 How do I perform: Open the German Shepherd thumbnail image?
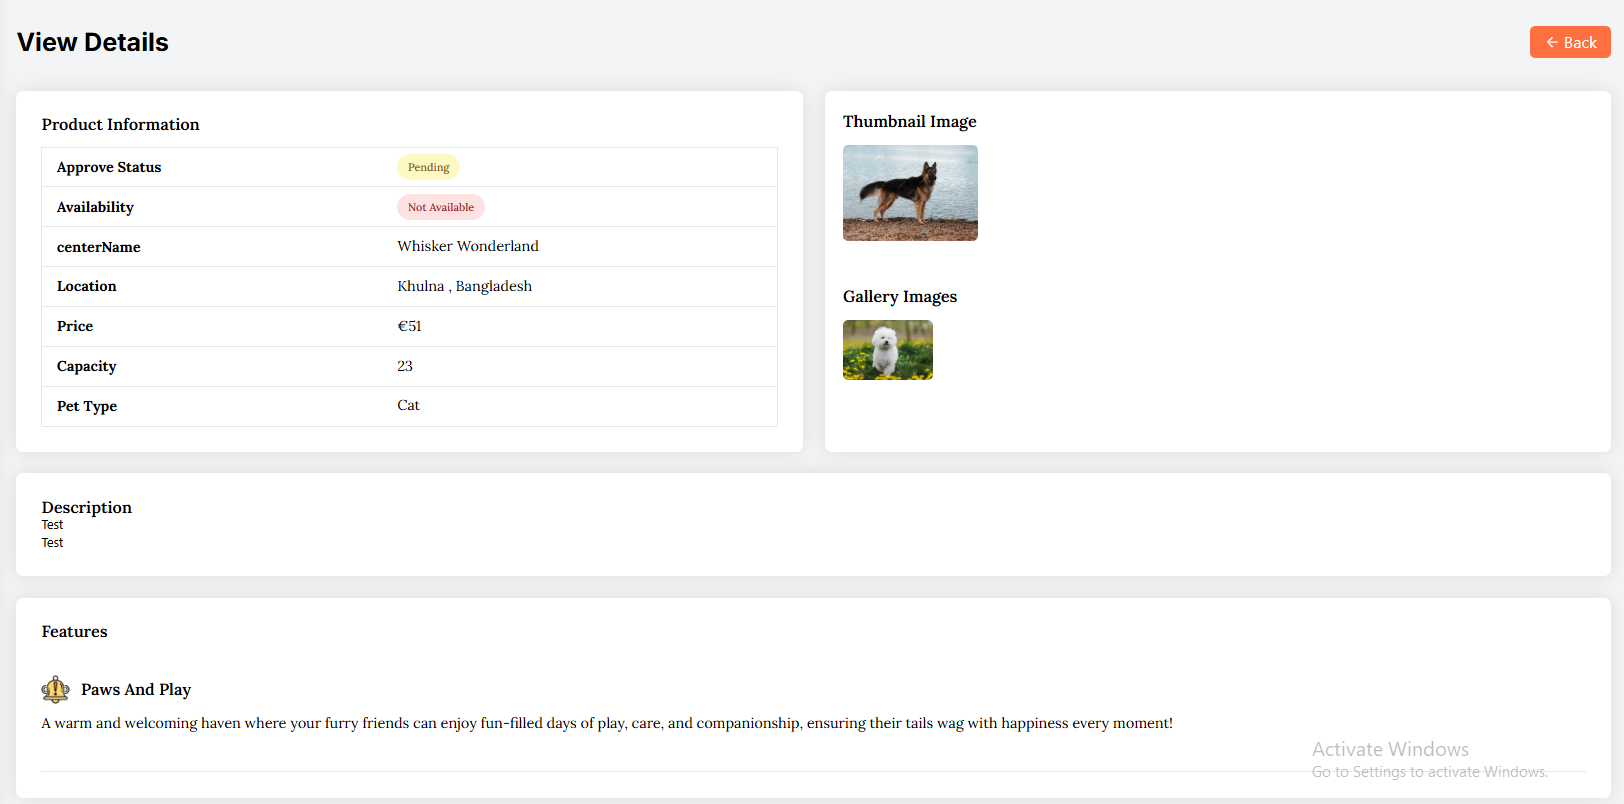(x=910, y=193)
